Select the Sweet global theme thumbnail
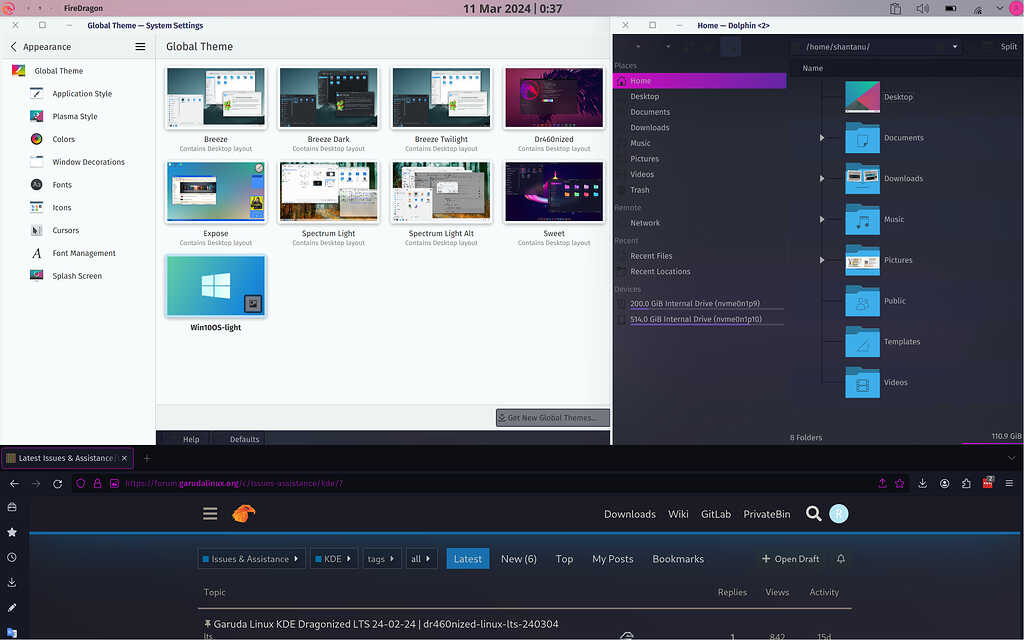This screenshot has height=640, width=1024. point(554,192)
